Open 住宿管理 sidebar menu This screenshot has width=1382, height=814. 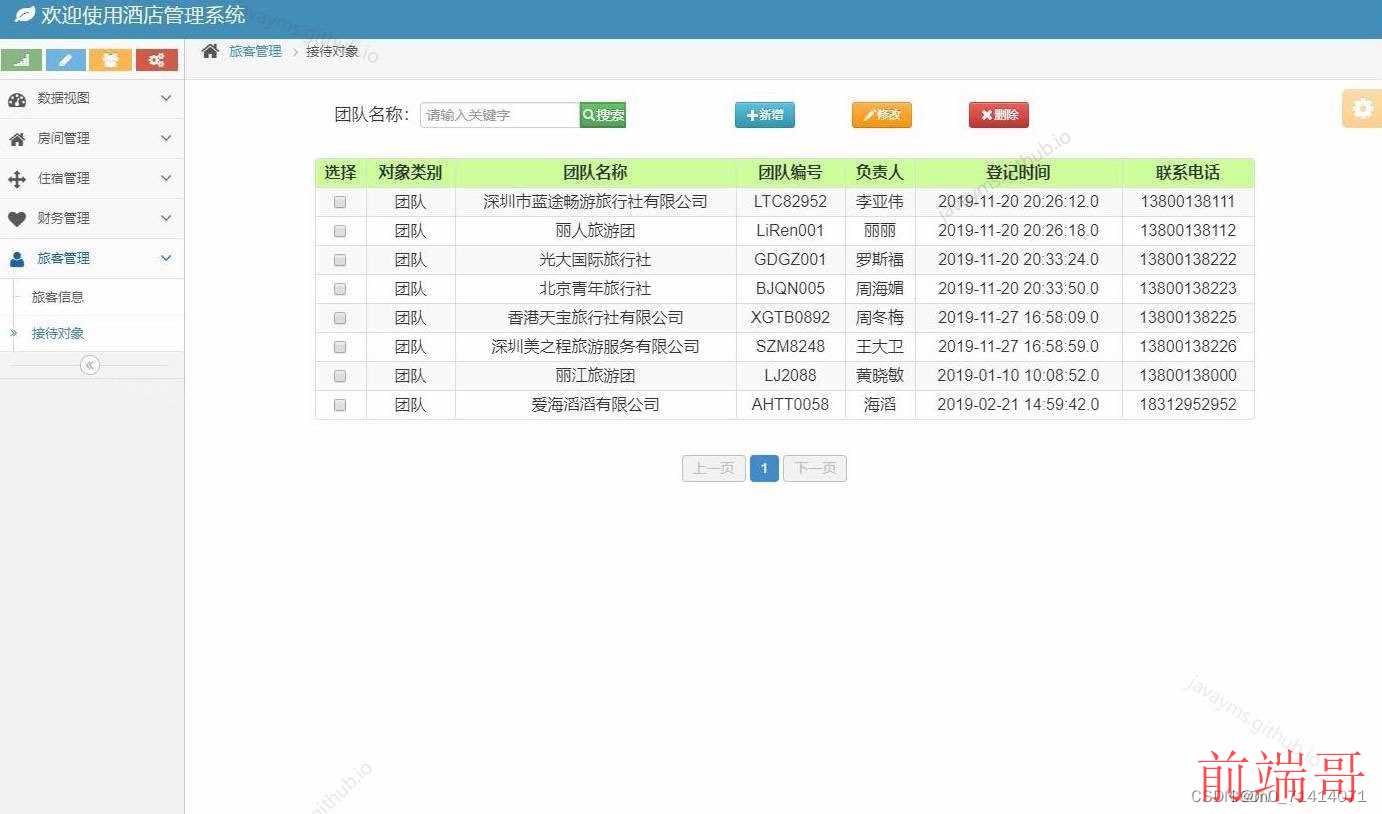click(x=92, y=178)
